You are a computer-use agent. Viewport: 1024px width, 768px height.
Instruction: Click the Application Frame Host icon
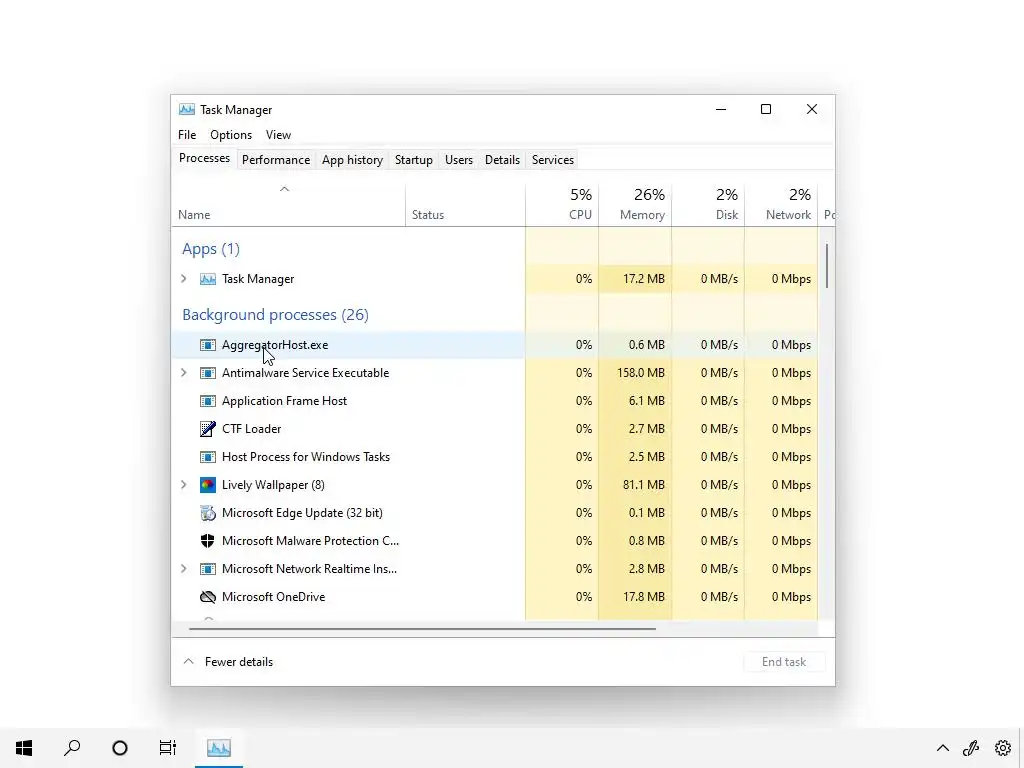coord(208,401)
